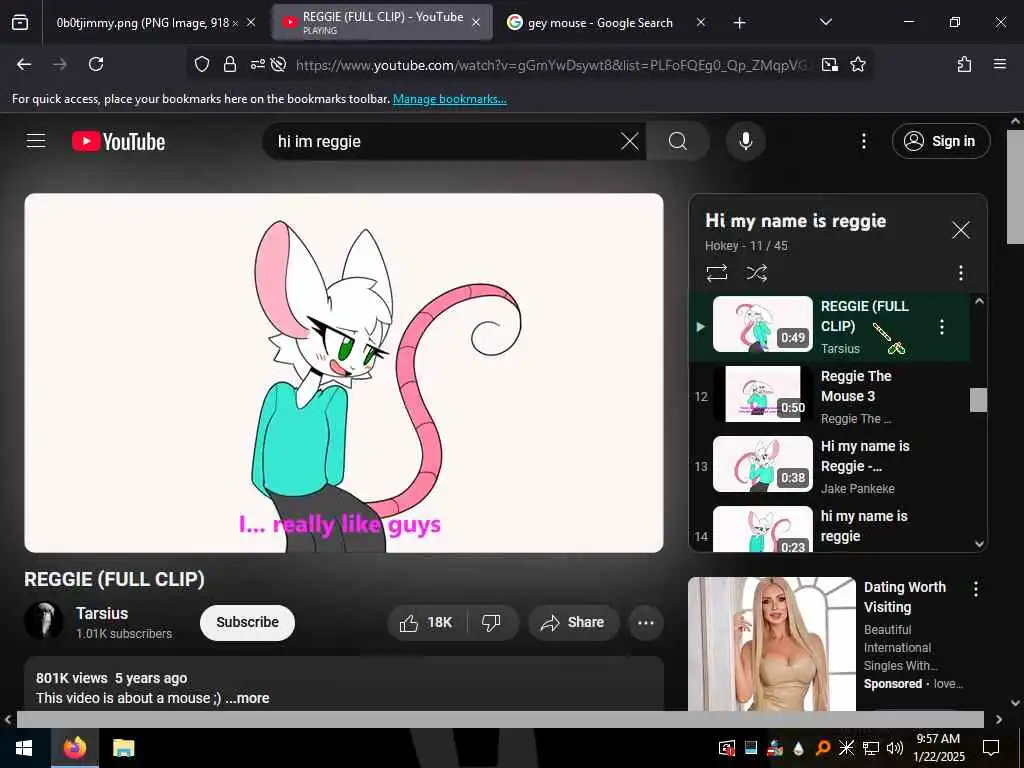Expand the list all tabs dropdown
The height and width of the screenshot is (768, 1024).
(x=825, y=22)
